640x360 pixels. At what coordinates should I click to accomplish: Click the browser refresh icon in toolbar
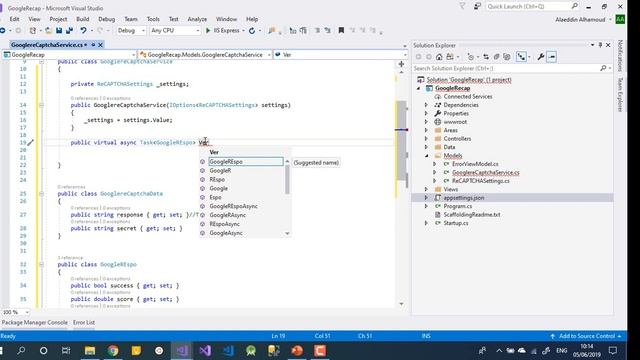pos(252,31)
